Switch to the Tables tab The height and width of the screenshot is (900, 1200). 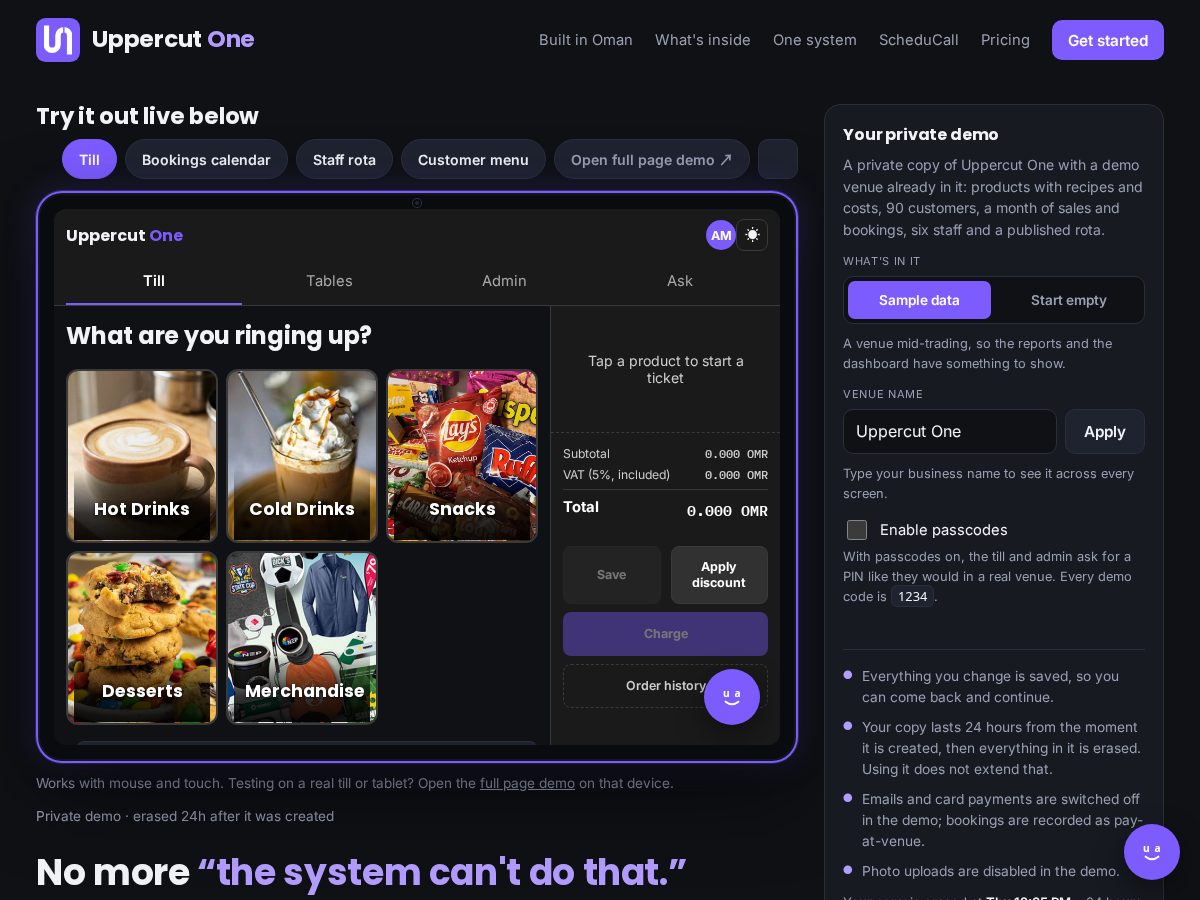tap(329, 281)
